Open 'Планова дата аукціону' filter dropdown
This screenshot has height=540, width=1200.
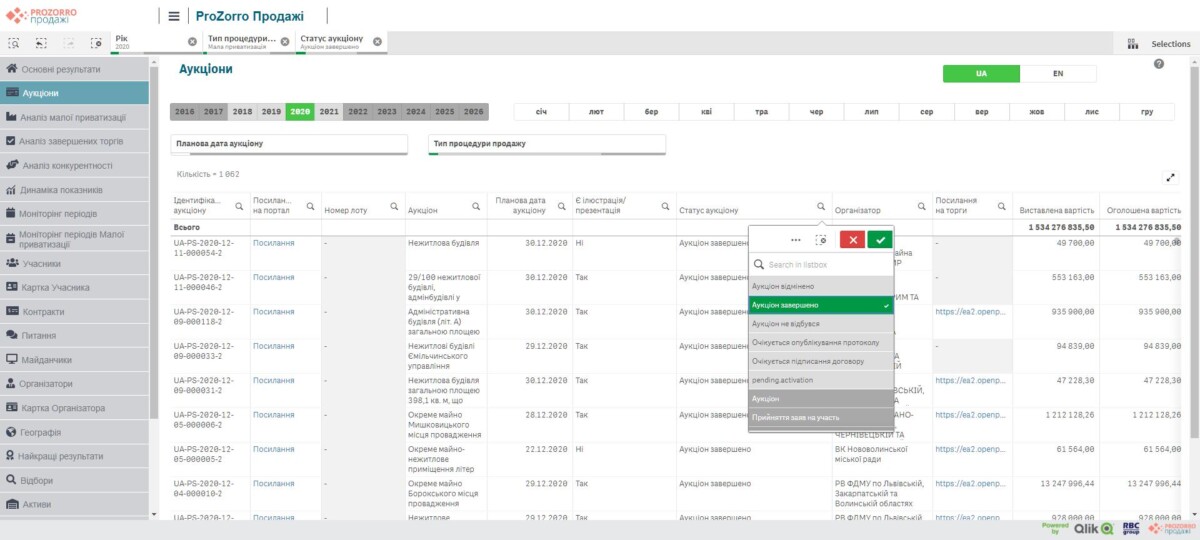pyautogui.click(x=289, y=144)
